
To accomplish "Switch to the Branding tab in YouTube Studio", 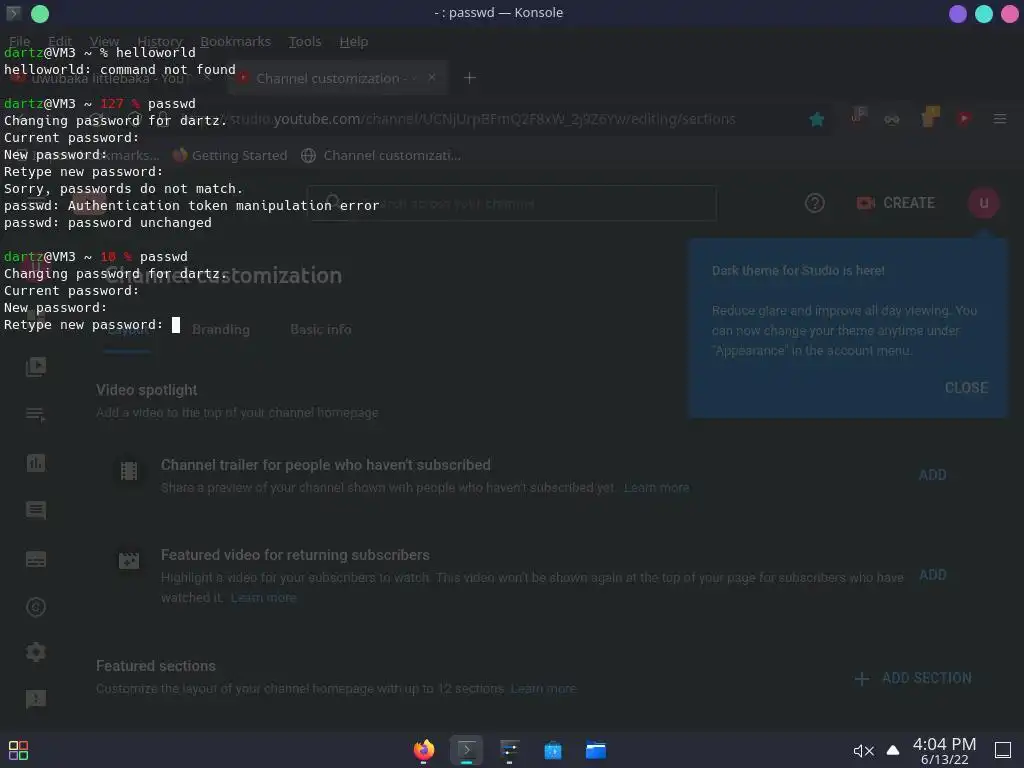I will 221,330.
